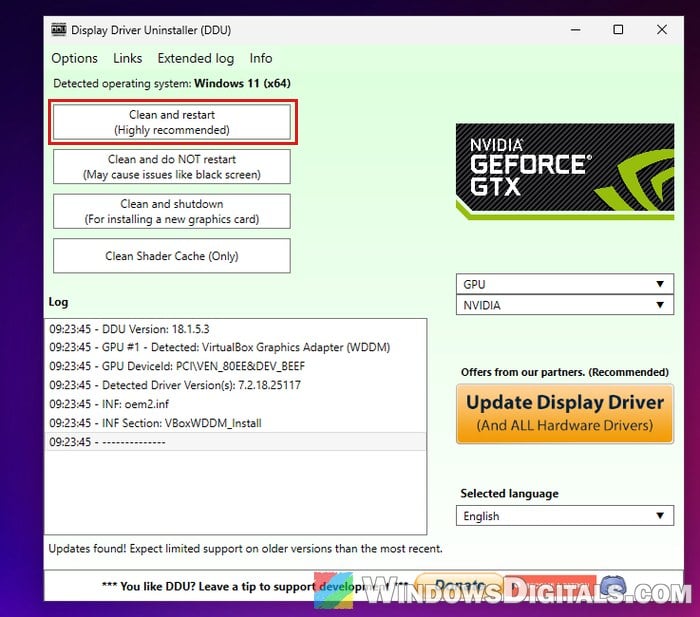
Task: Click Clean and shutdown button
Action: 172,211
